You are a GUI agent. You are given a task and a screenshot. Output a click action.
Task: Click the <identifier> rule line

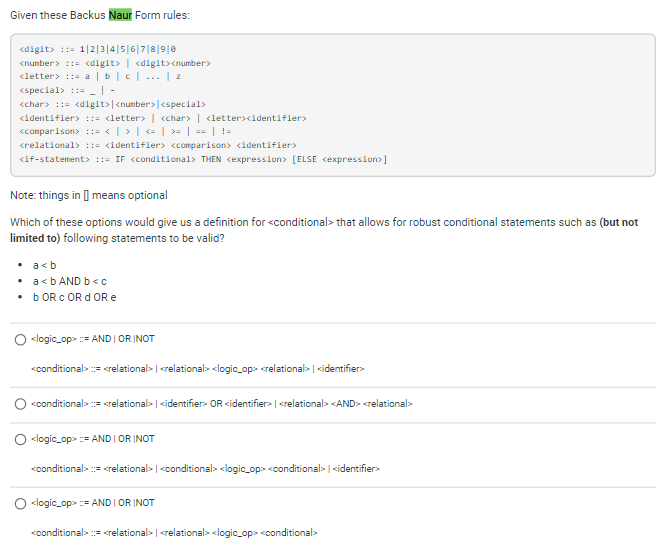pos(163,118)
